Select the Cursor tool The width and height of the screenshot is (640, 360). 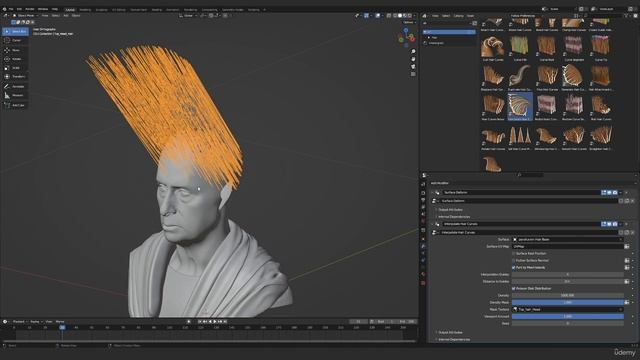[x=15, y=40]
